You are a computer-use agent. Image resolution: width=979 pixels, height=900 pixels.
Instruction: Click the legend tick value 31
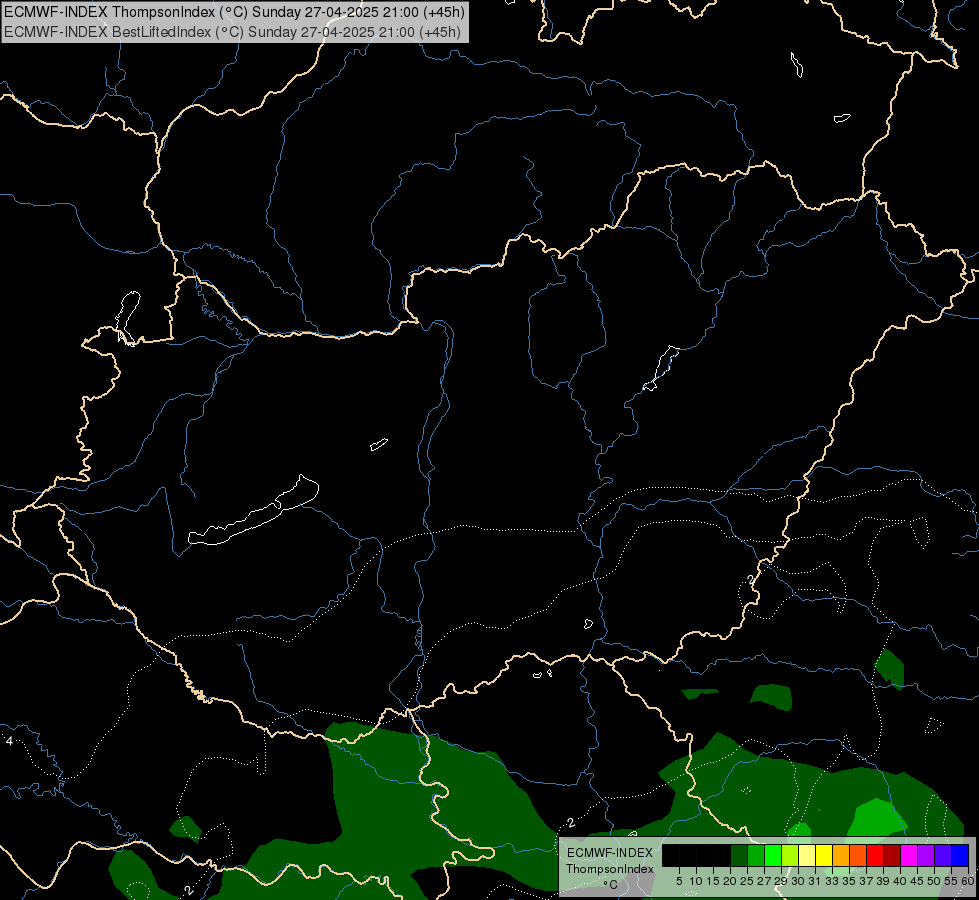pyautogui.click(x=815, y=881)
